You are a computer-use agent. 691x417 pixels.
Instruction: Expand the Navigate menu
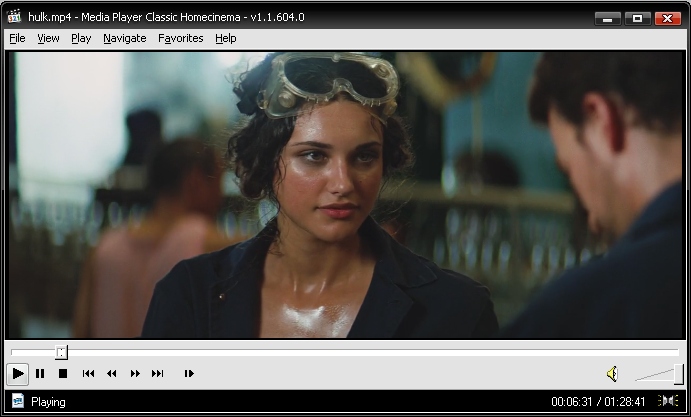[x=124, y=38]
